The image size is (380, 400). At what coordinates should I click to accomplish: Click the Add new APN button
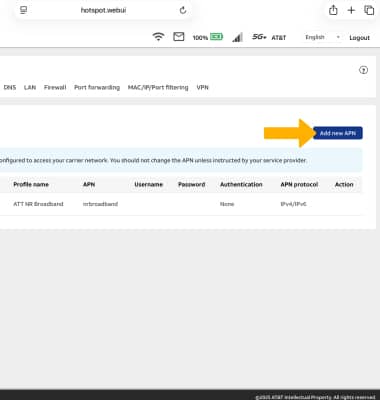[x=338, y=133]
